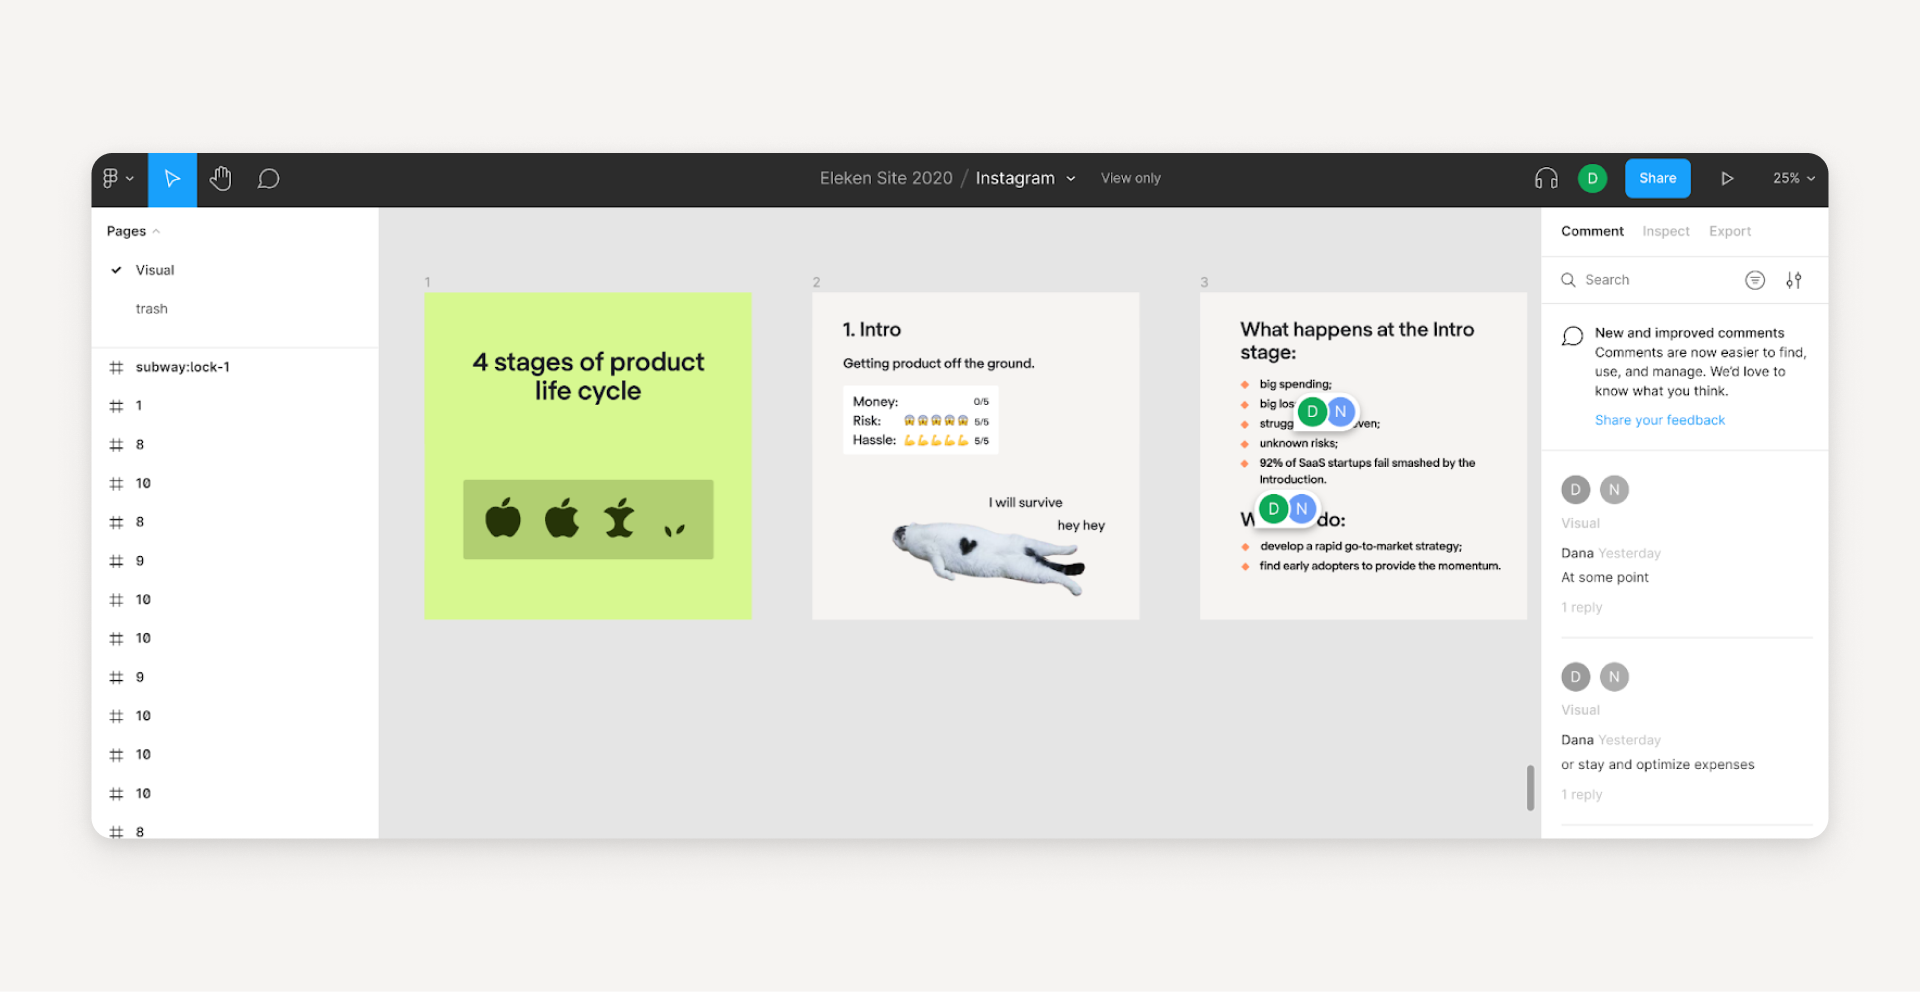Open the 25% zoom dropdown
Screen dimensions: 1921x992
click(x=1792, y=178)
